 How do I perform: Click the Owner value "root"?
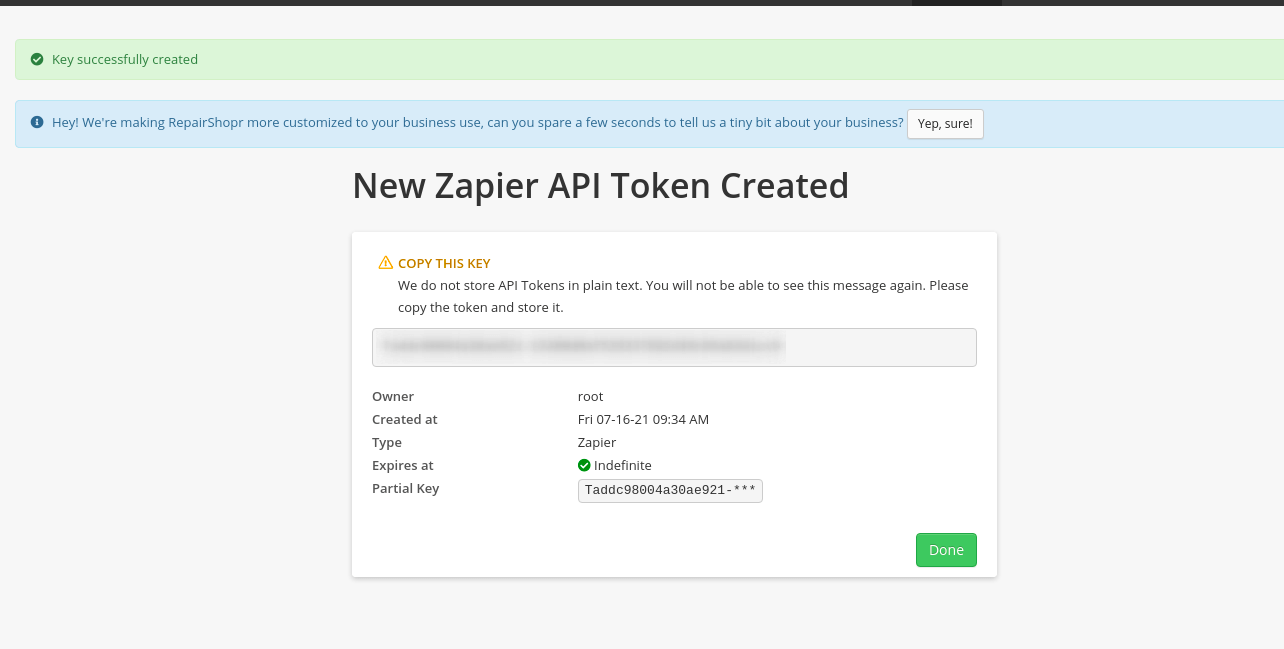591,396
